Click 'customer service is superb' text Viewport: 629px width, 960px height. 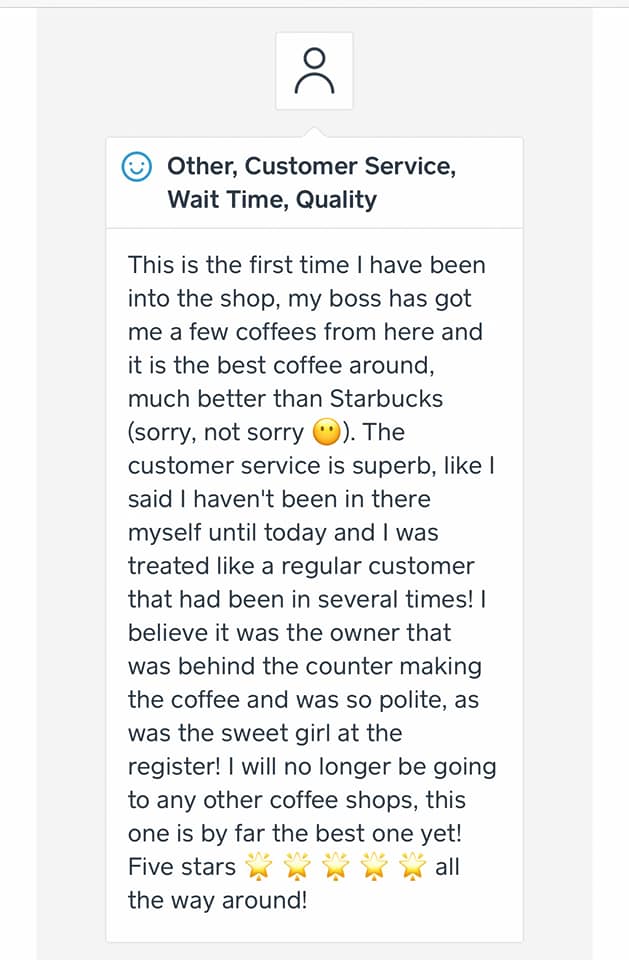click(x=274, y=467)
